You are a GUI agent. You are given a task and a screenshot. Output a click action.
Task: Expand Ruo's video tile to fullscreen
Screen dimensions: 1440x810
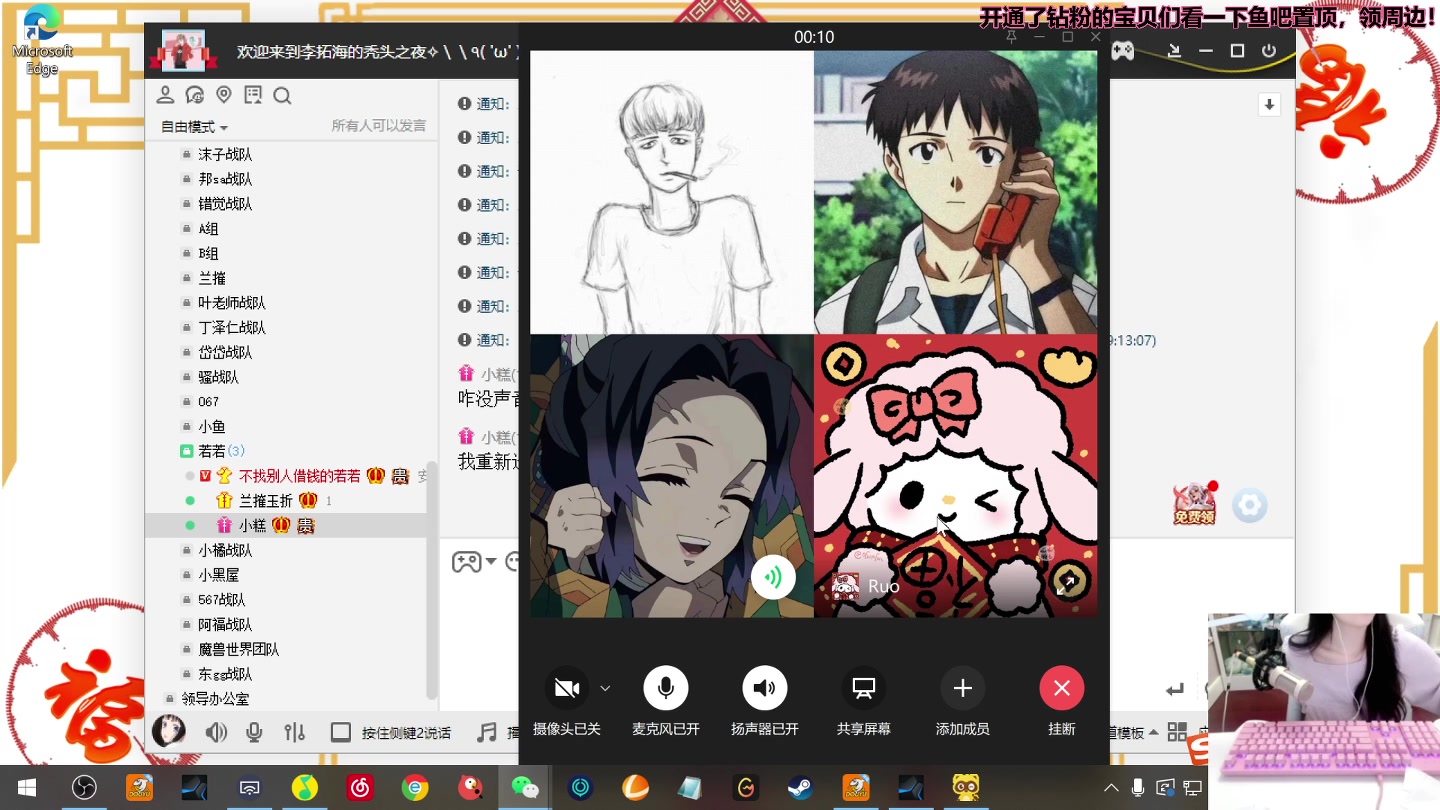pyautogui.click(x=1067, y=584)
